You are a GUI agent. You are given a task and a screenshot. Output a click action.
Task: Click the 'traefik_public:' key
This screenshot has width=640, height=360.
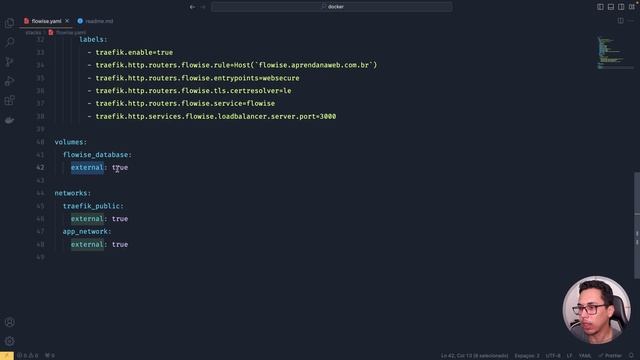[x=93, y=206]
